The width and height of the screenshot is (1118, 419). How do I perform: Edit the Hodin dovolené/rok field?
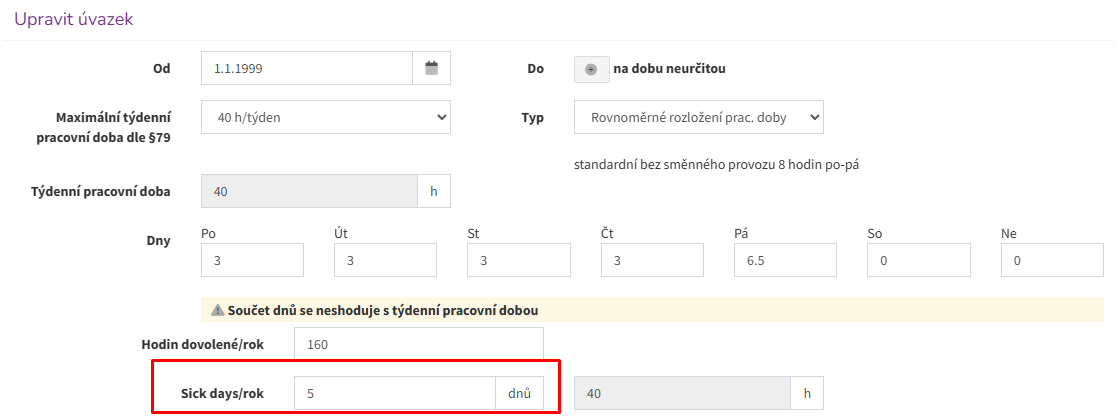pos(419,344)
